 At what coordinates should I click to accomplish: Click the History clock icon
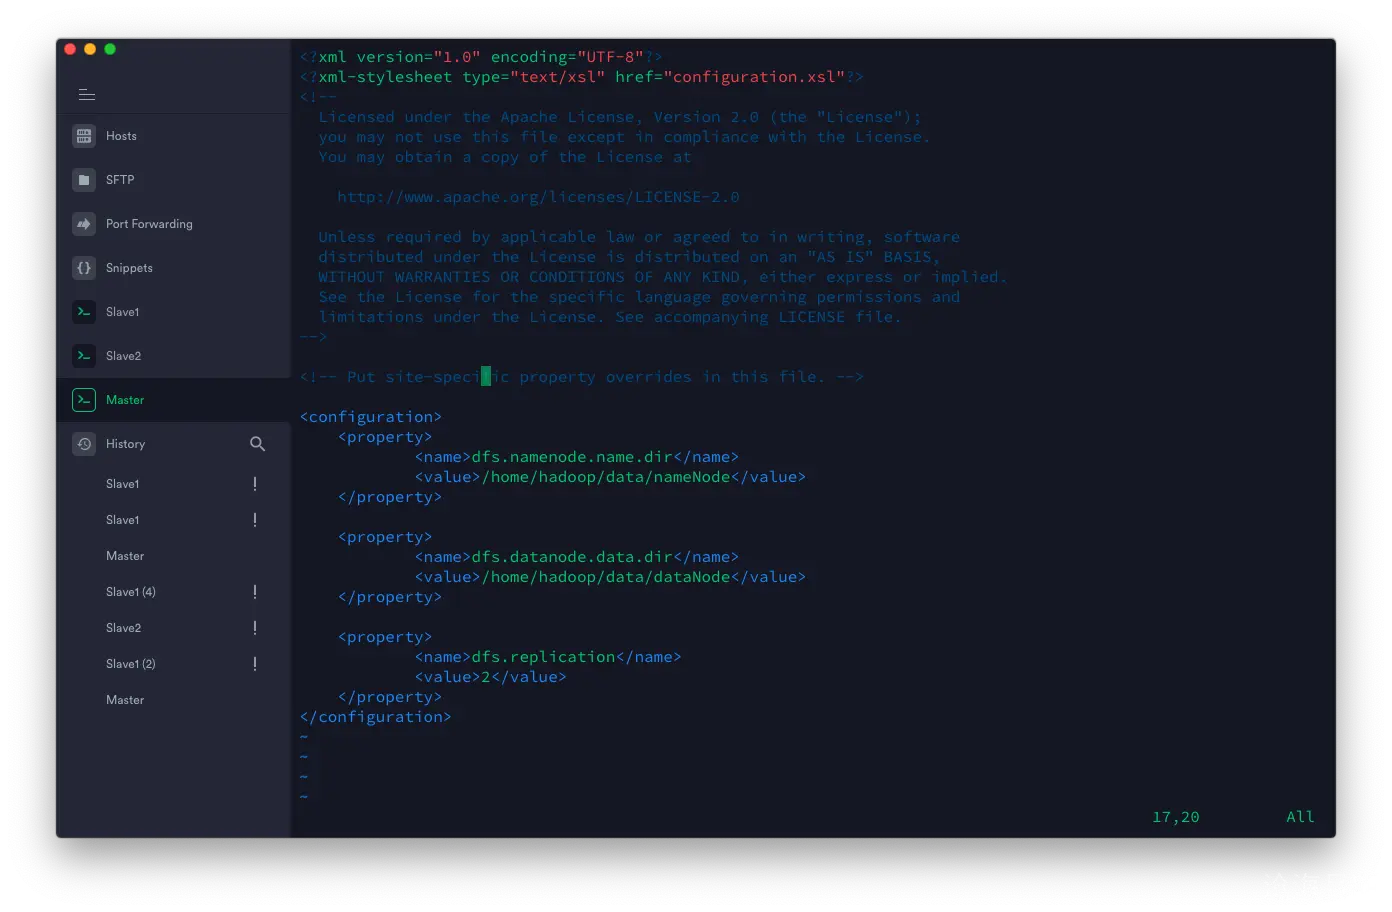(x=84, y=444)
